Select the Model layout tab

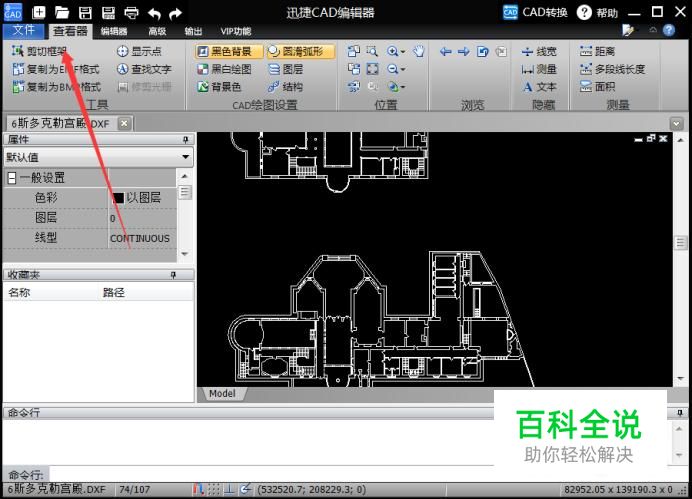pos(222,394)
